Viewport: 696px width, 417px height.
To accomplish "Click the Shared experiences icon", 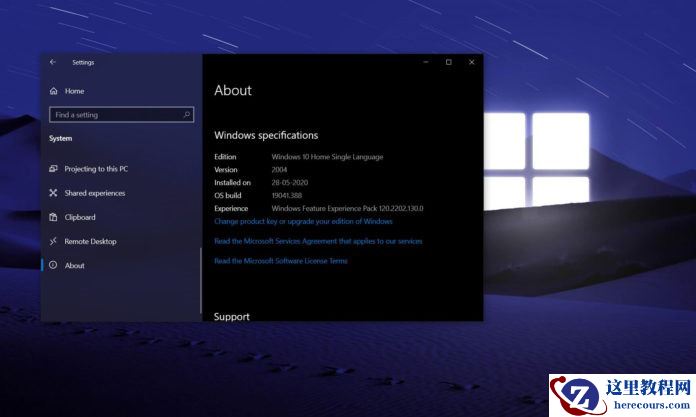I will pyautogui.click(x=53, y=193).
